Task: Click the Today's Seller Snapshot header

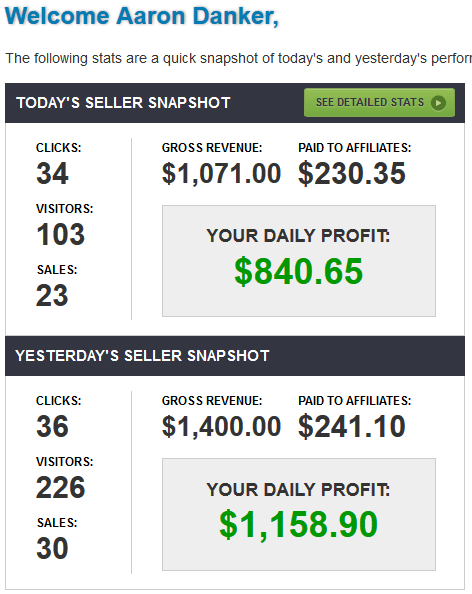Action: (x=123, y=103)
